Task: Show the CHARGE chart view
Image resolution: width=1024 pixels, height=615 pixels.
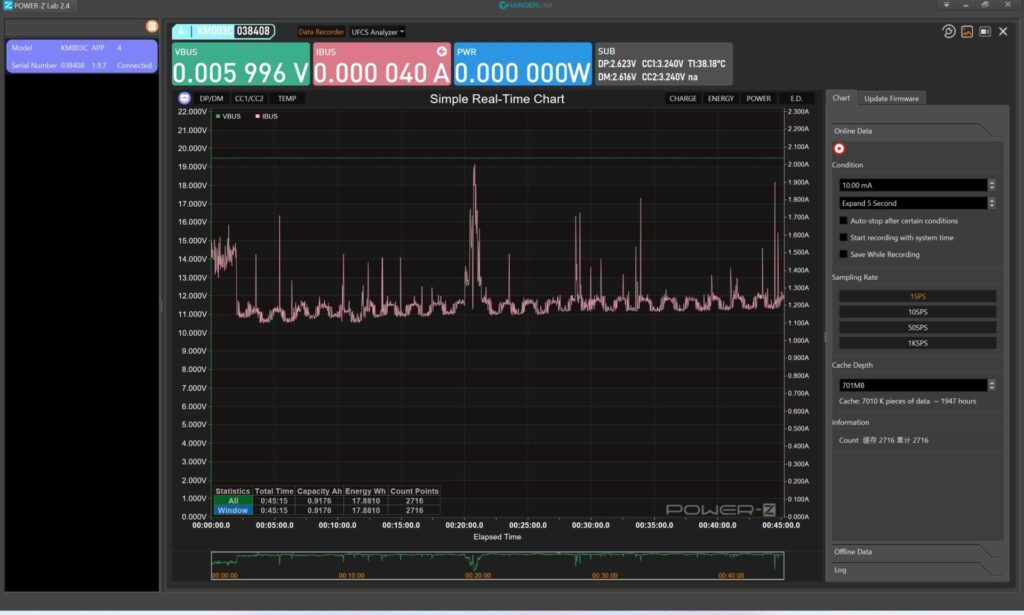Action: [x=682, y=99]
